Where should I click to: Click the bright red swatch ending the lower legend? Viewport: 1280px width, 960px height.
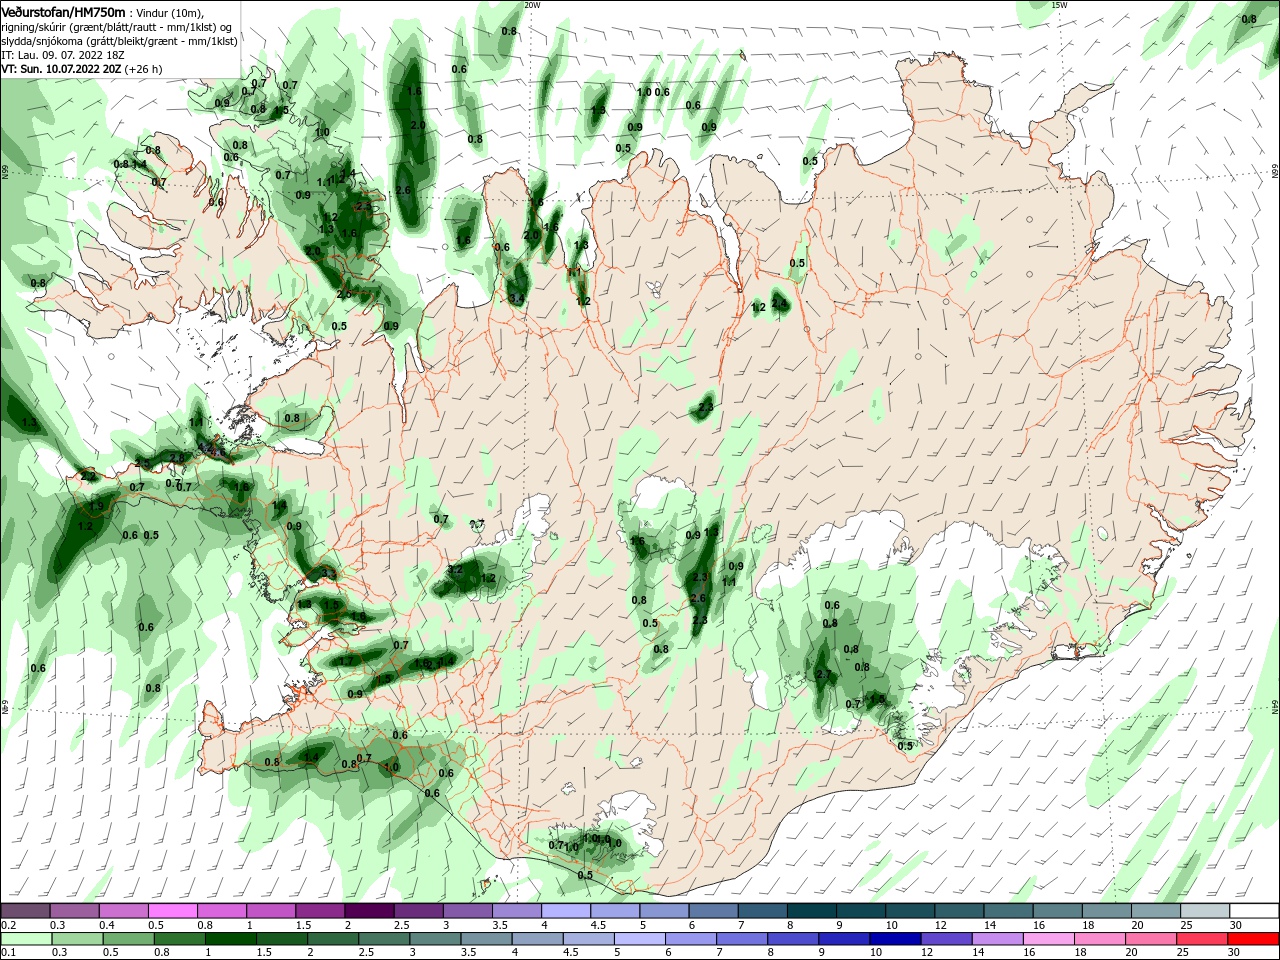click(1253, 940)
